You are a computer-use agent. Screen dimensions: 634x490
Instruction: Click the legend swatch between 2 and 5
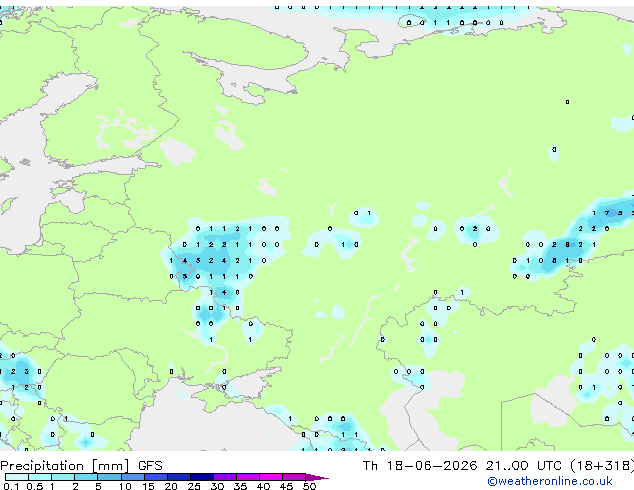pos(86,477)
